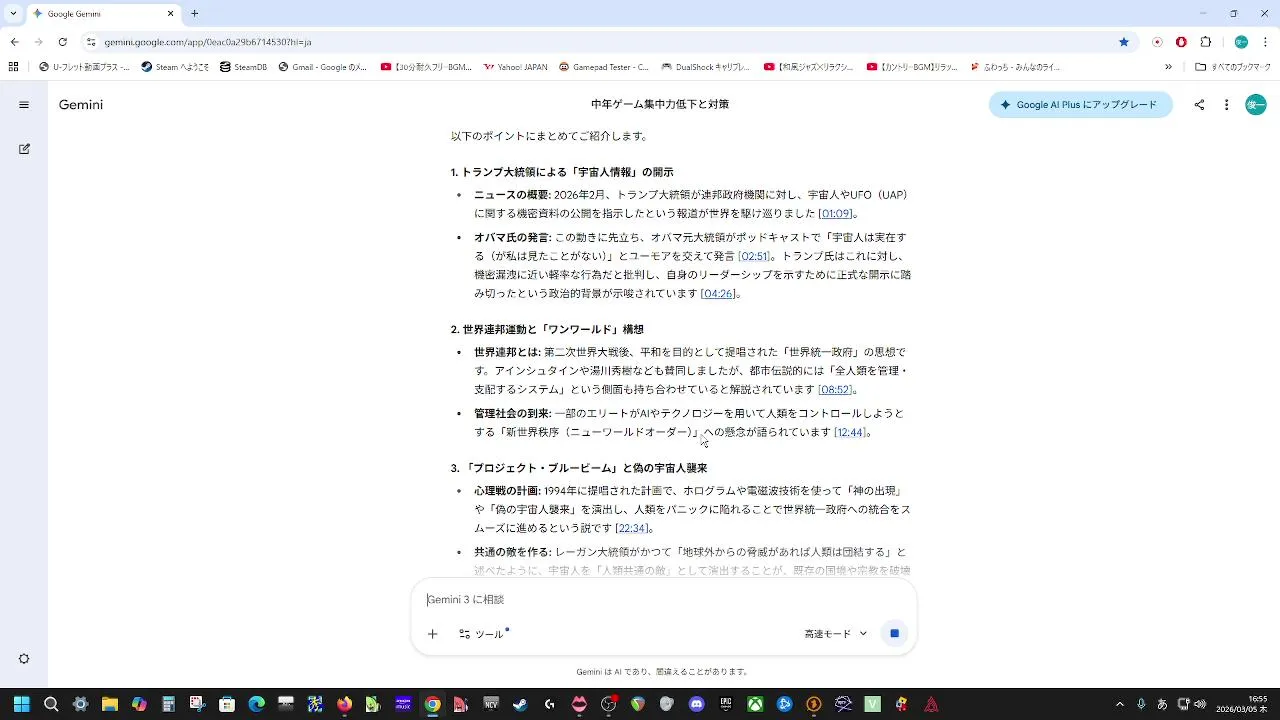The image size is (1280, 720).
Task: Launch Microsoft Edge from the taskbar
Action: (256, 704)
